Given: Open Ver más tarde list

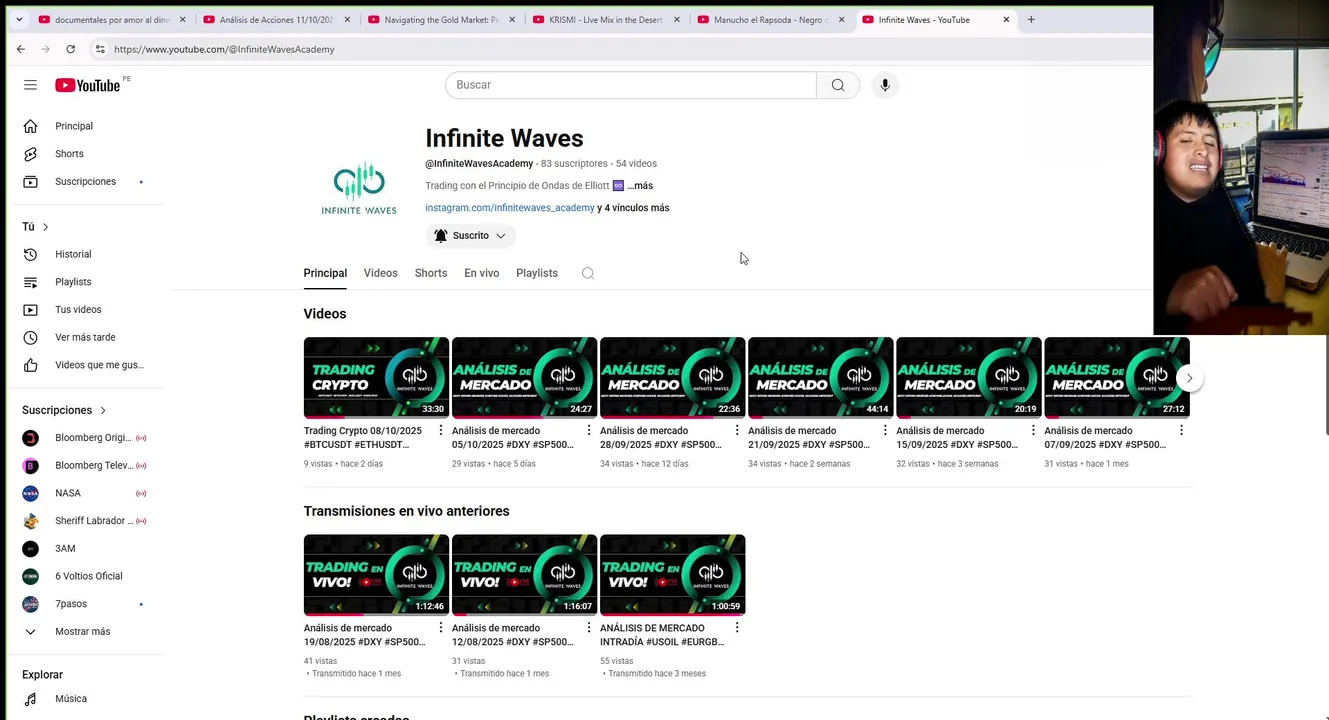Looking at the screenshot, I should pyautogui.click(x=86, y=337).
